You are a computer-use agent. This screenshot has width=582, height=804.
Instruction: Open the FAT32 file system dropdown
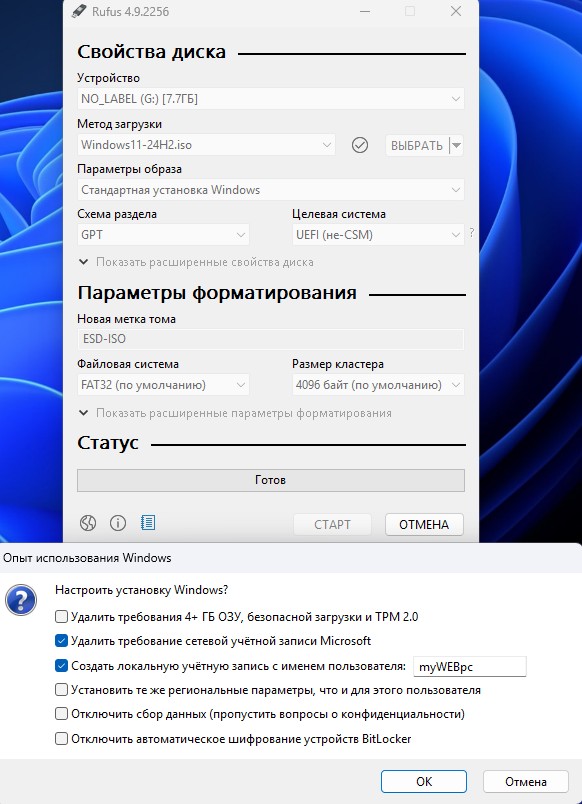click(163, 385)
